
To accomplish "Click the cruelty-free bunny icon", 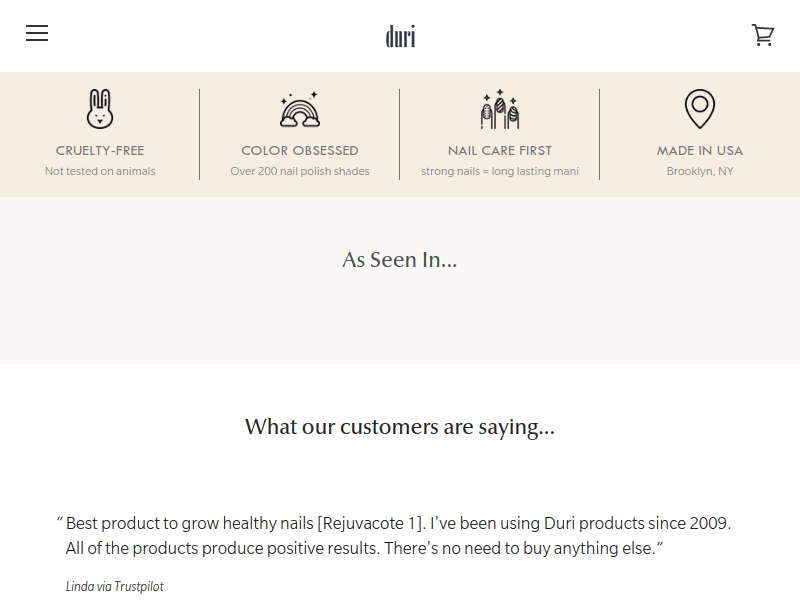I will tap(100, 109).
